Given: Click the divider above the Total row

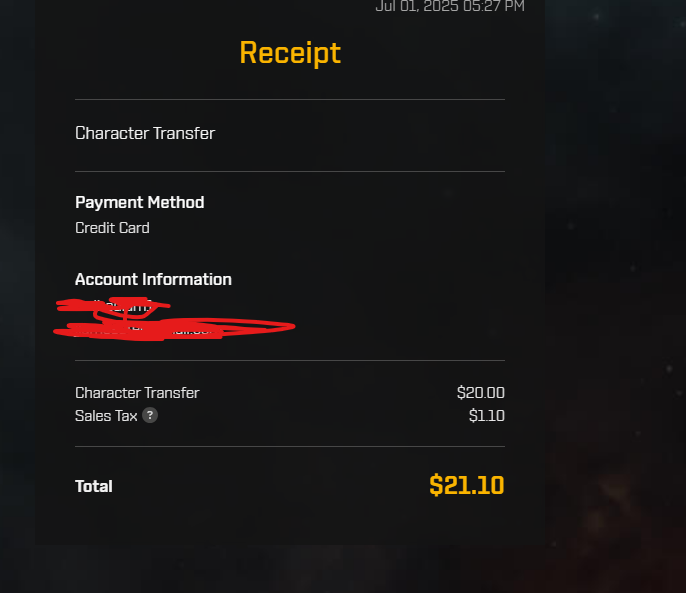Looking at the screenshot, I should click(x=290, y=446).
